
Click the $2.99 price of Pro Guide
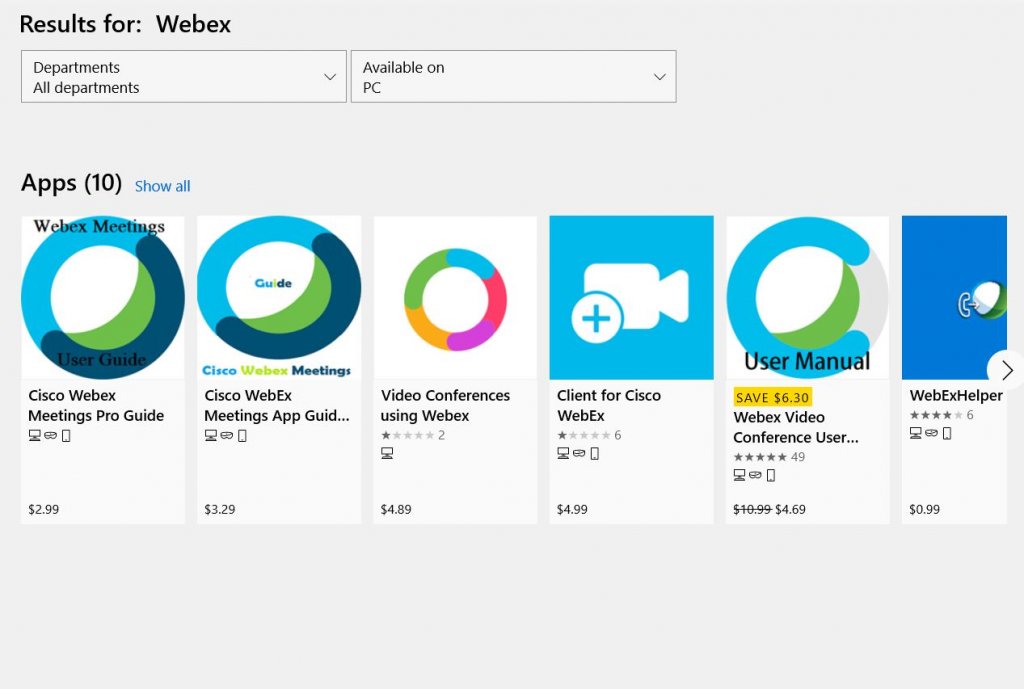click(44, 509)
